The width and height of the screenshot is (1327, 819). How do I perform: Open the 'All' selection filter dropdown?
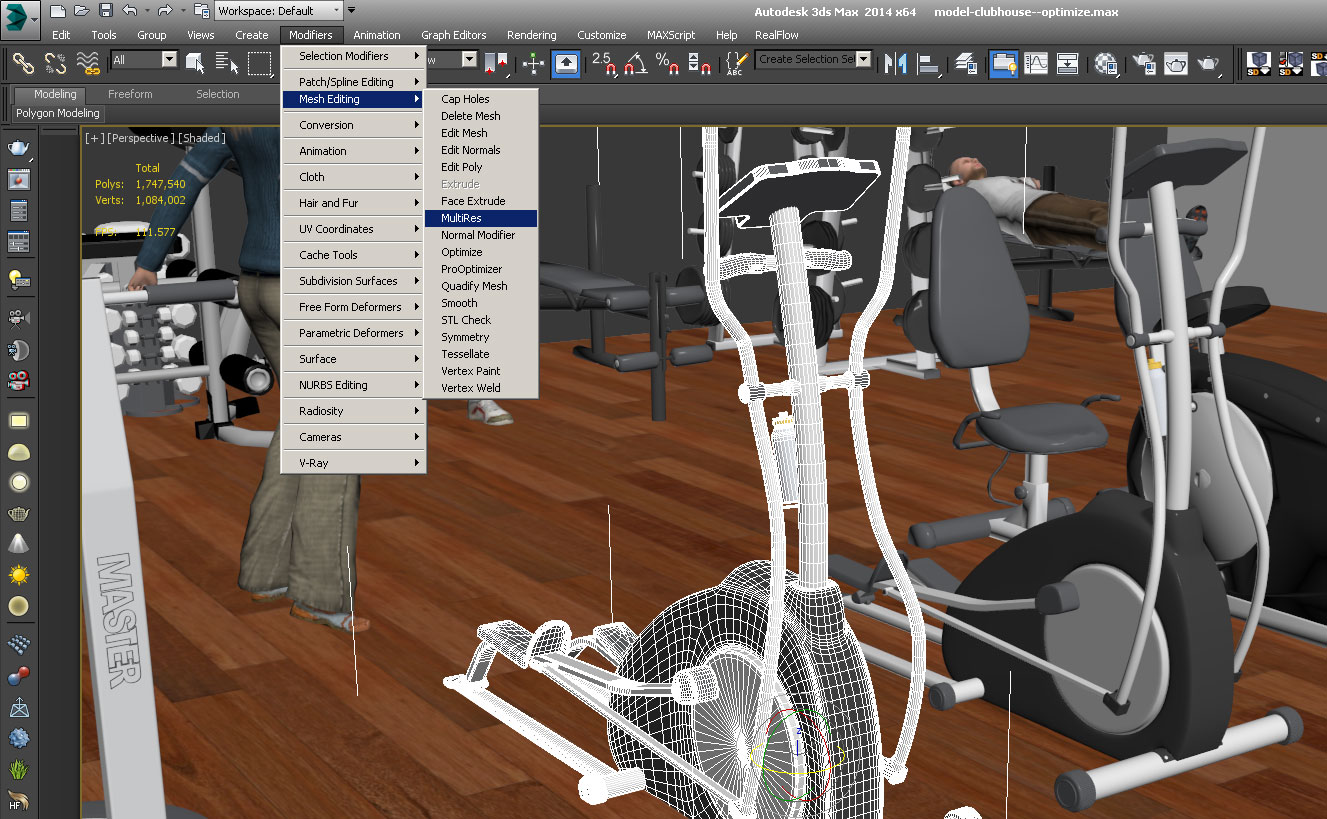click(167, 60)
